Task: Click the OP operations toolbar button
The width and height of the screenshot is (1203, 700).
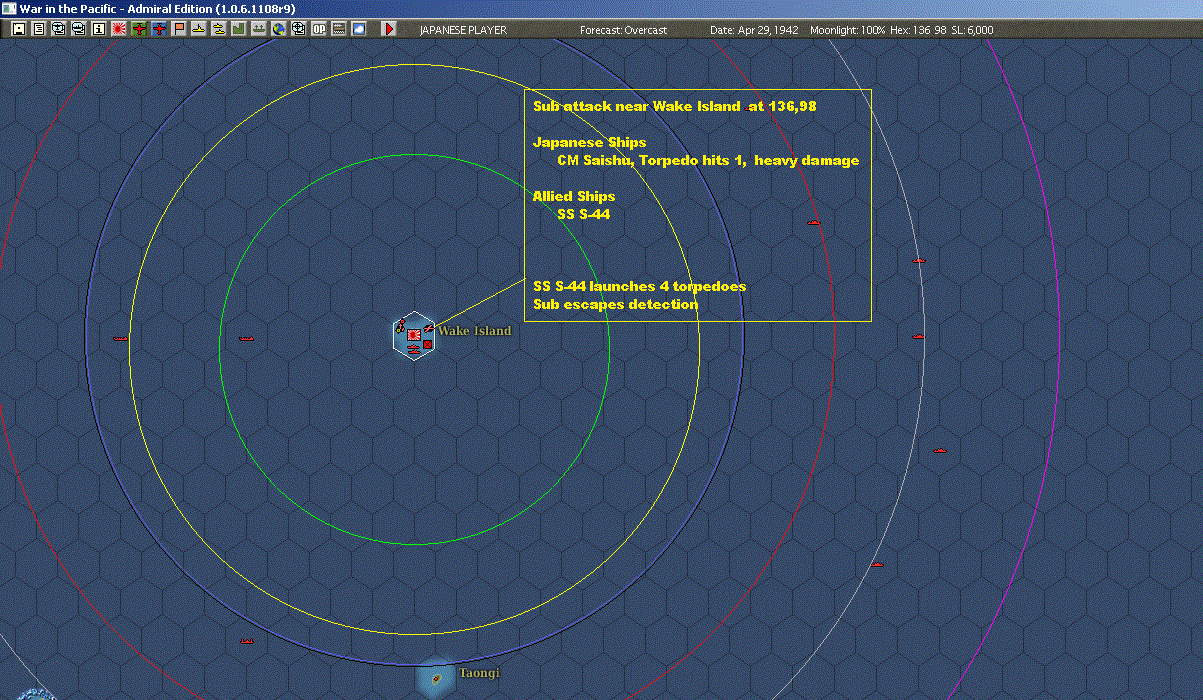Action: [x=319, y=30]
